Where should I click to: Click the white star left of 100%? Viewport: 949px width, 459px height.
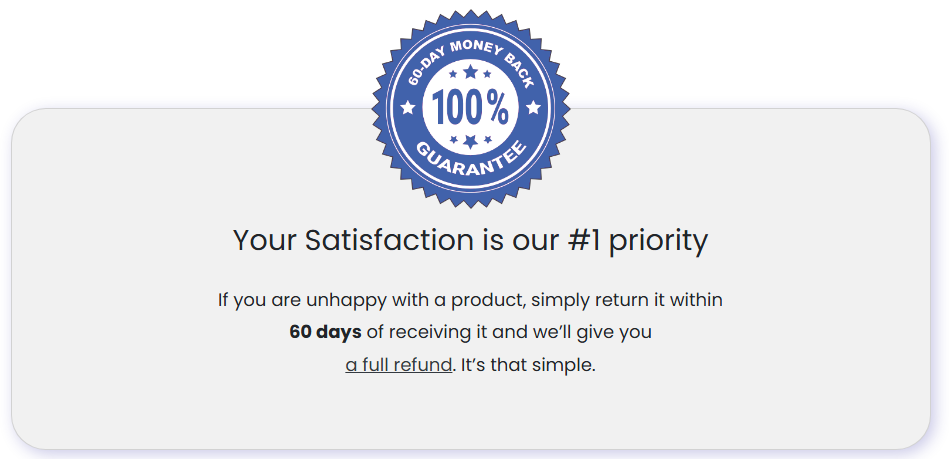407,107
